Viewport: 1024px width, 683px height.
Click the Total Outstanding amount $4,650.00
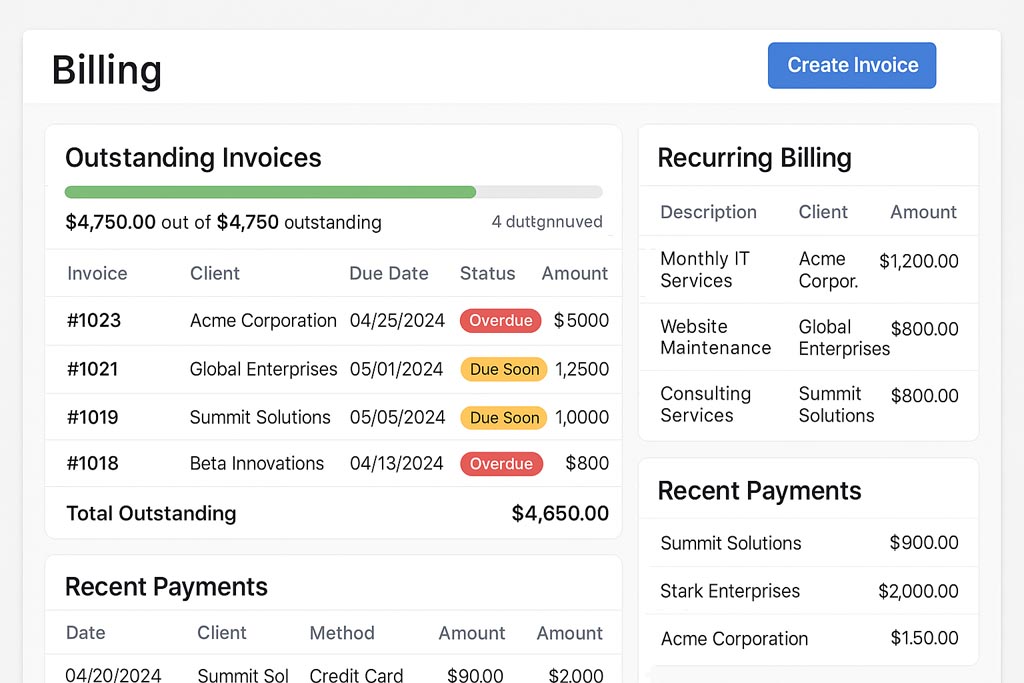560,513
